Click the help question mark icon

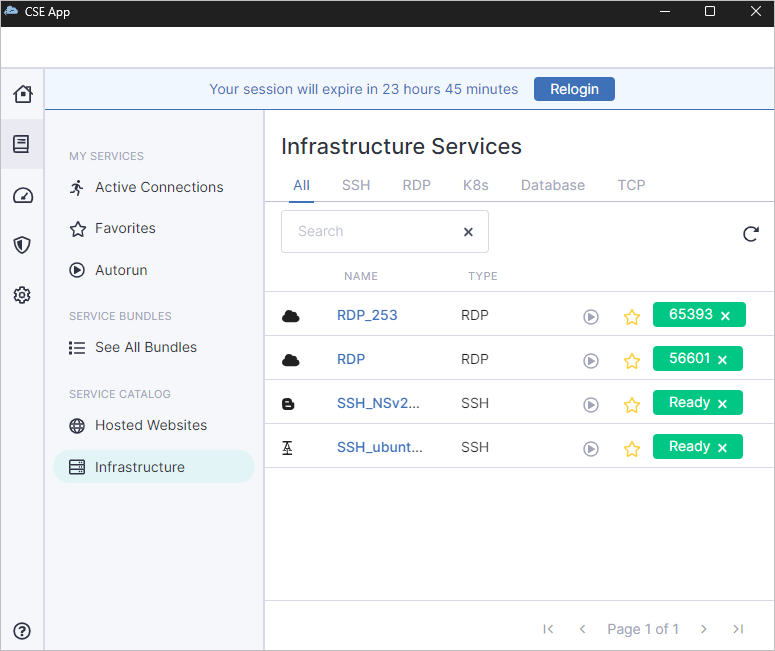point(22,631)
